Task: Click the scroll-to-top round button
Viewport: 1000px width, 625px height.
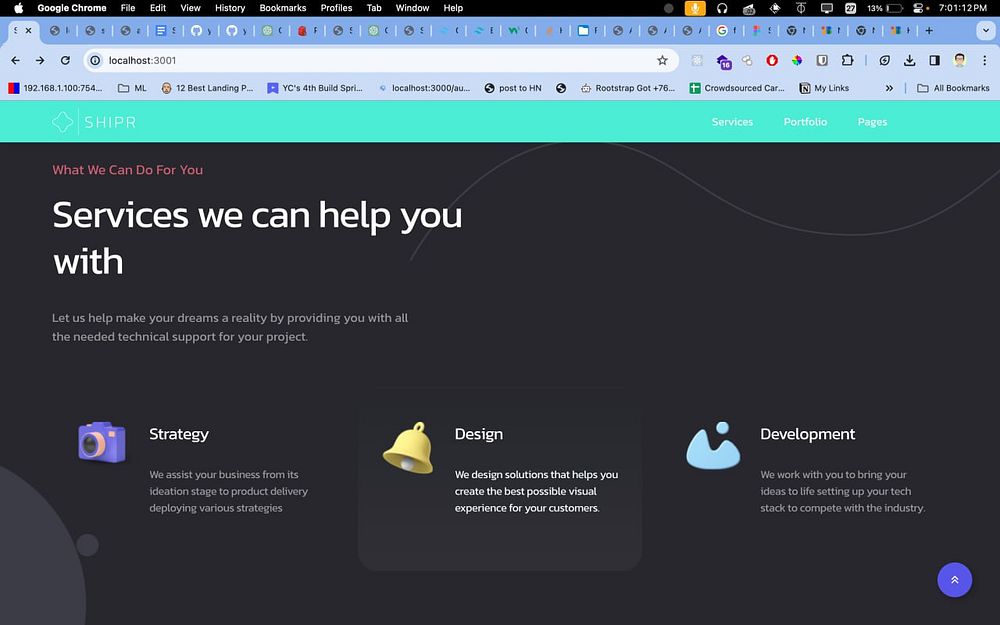Action: [955, 580]
